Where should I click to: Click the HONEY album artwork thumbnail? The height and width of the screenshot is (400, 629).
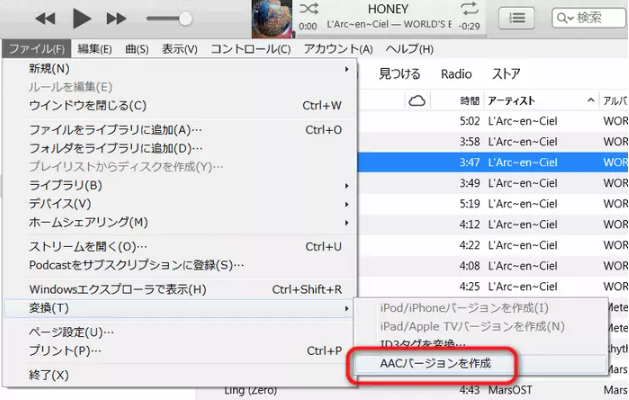point(272,19)
